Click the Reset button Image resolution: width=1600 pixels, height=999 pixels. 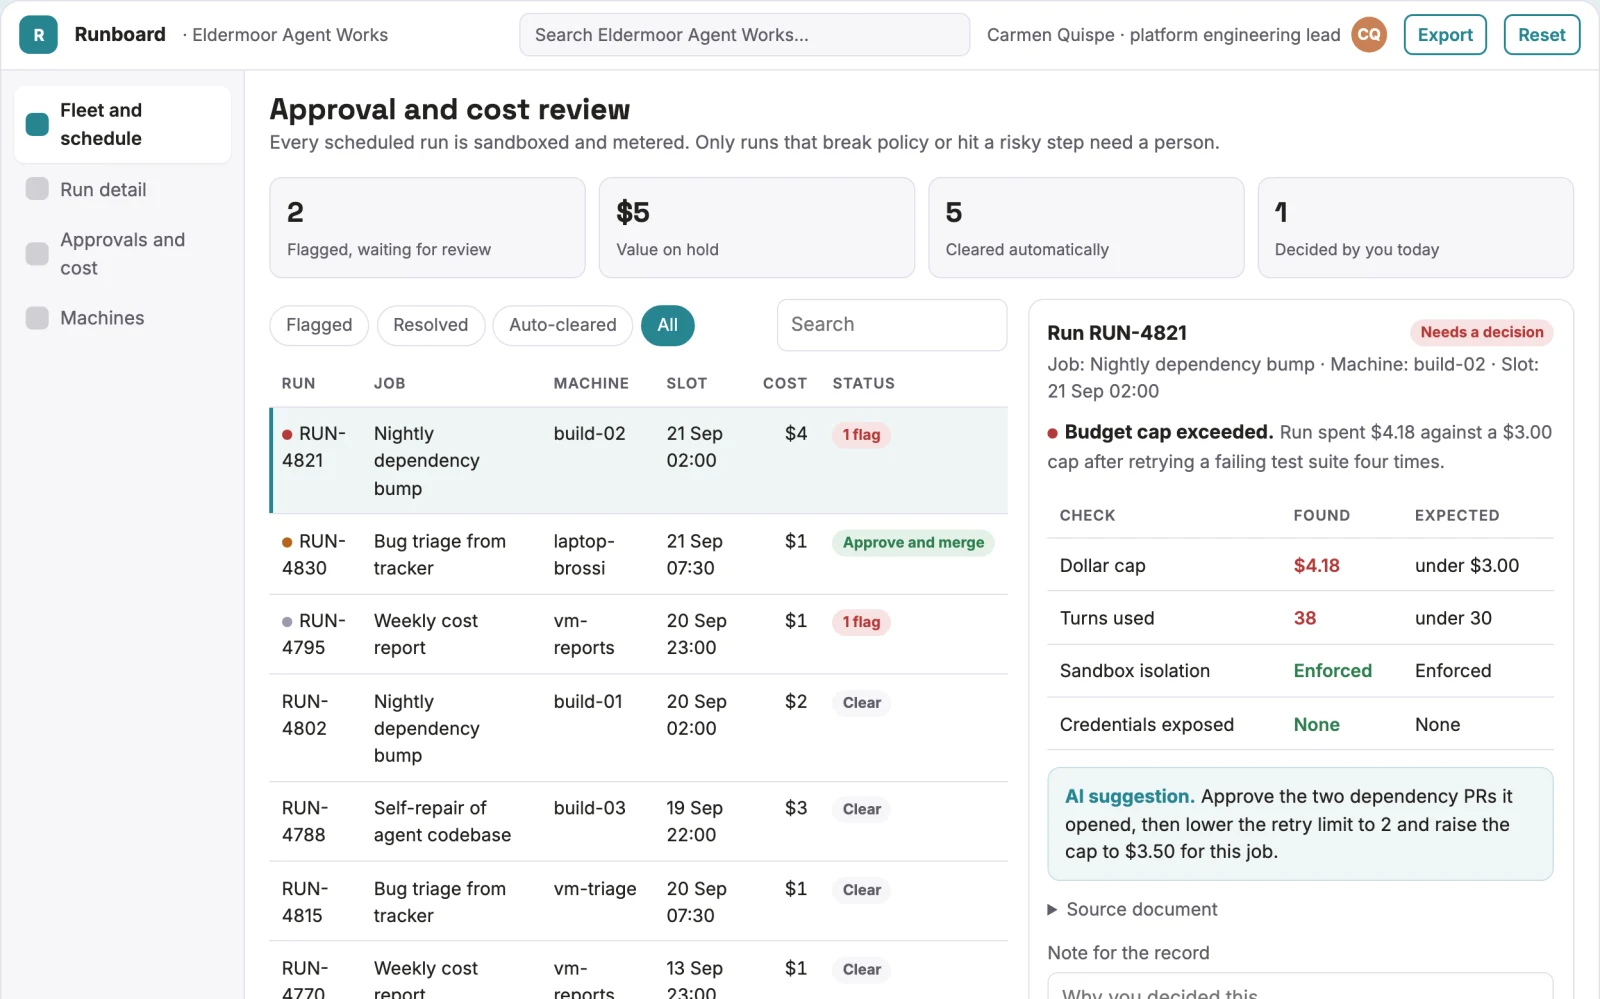(1541, 35)
